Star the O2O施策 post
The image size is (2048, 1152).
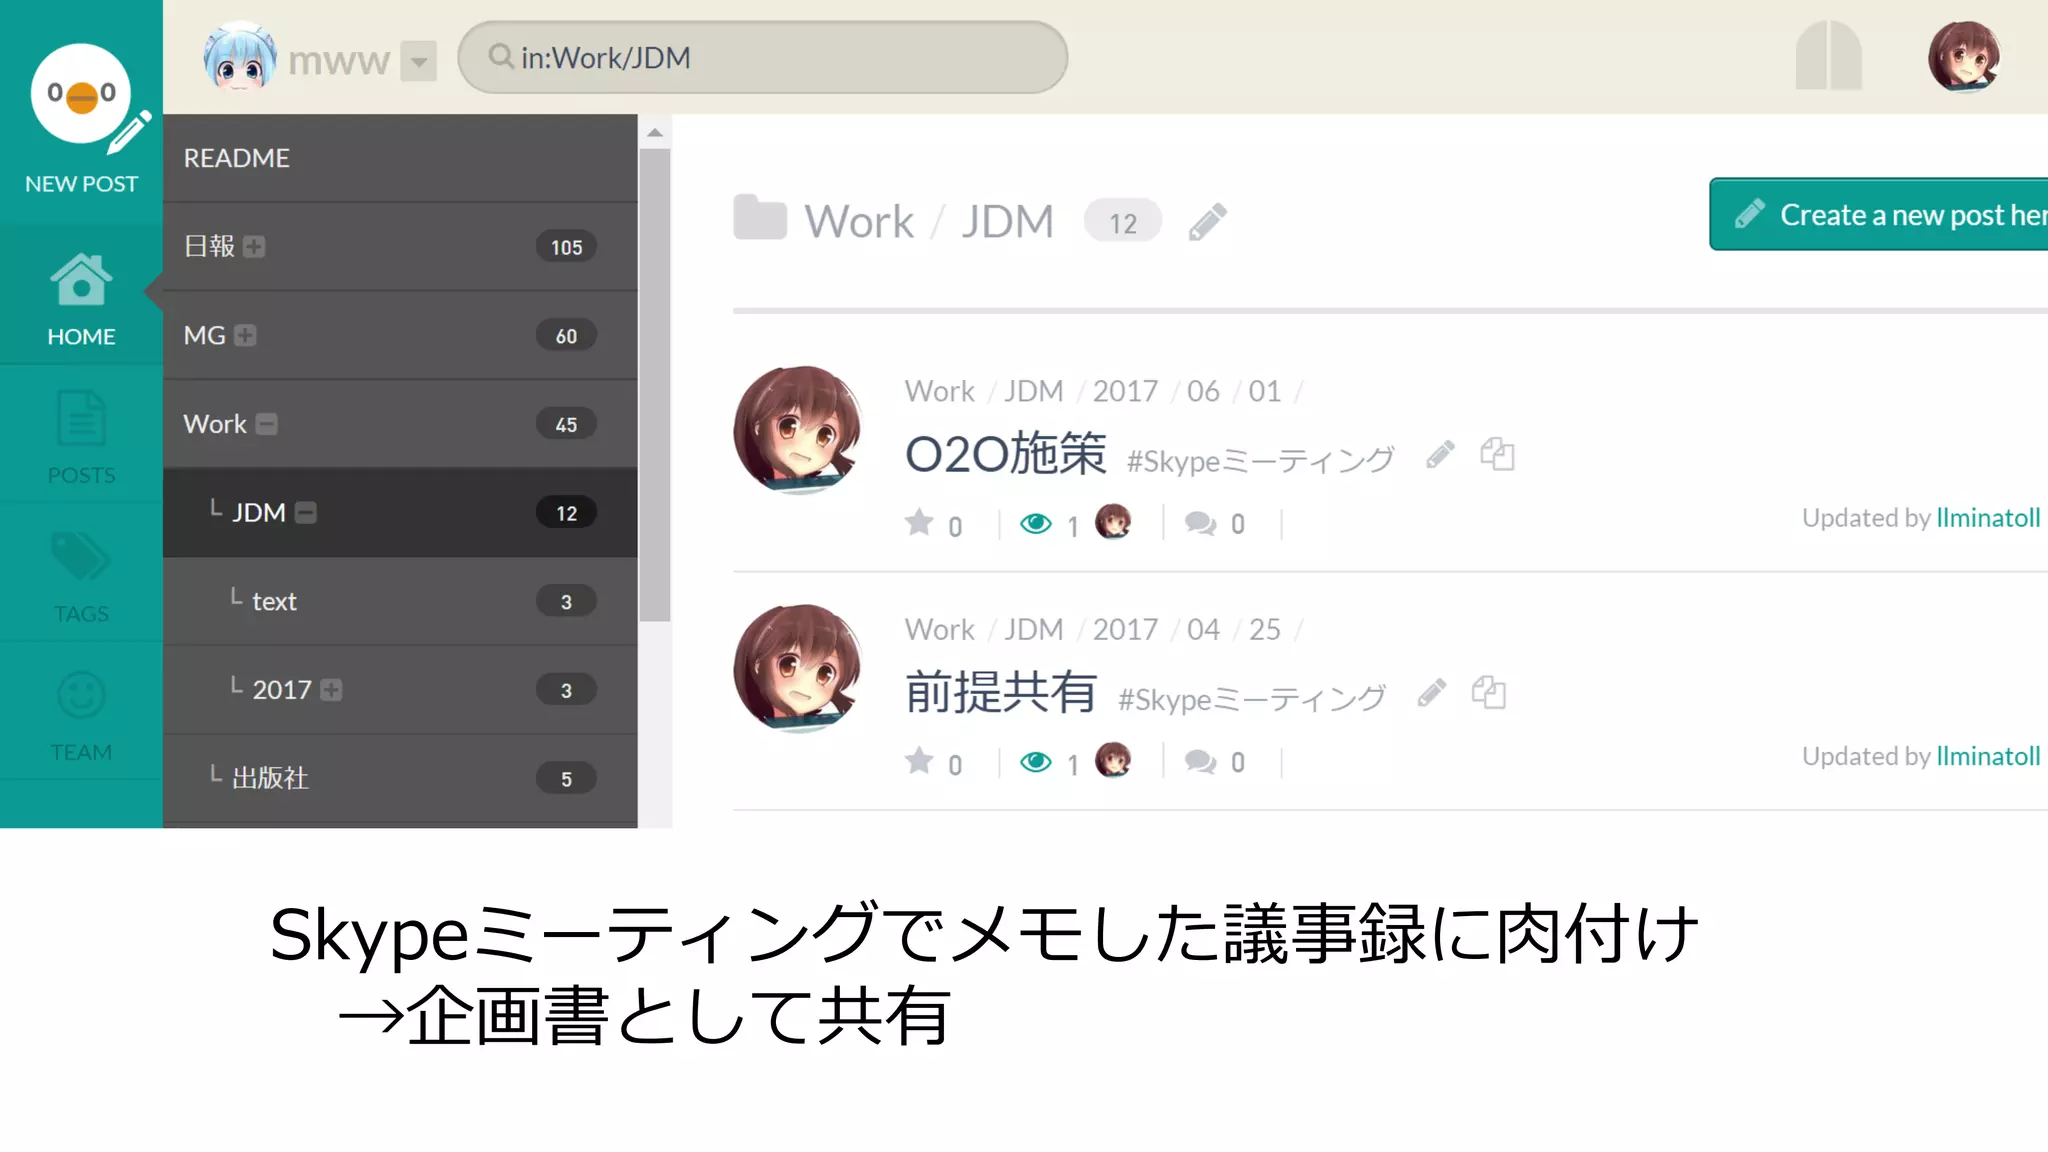pyautogui.click(x=919, y=523)
